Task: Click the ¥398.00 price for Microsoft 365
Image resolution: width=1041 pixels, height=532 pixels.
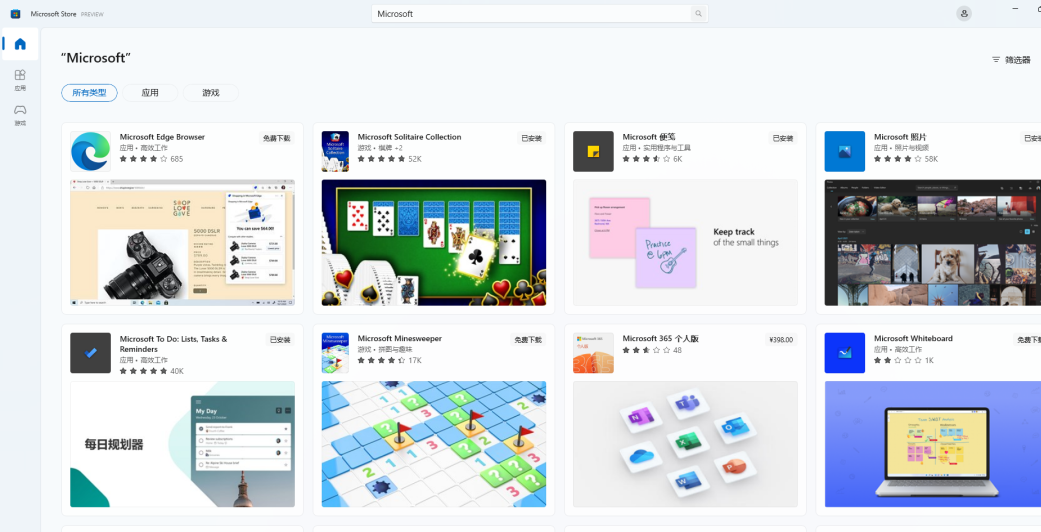Action: pyautogui.click(x=781, y=339)
